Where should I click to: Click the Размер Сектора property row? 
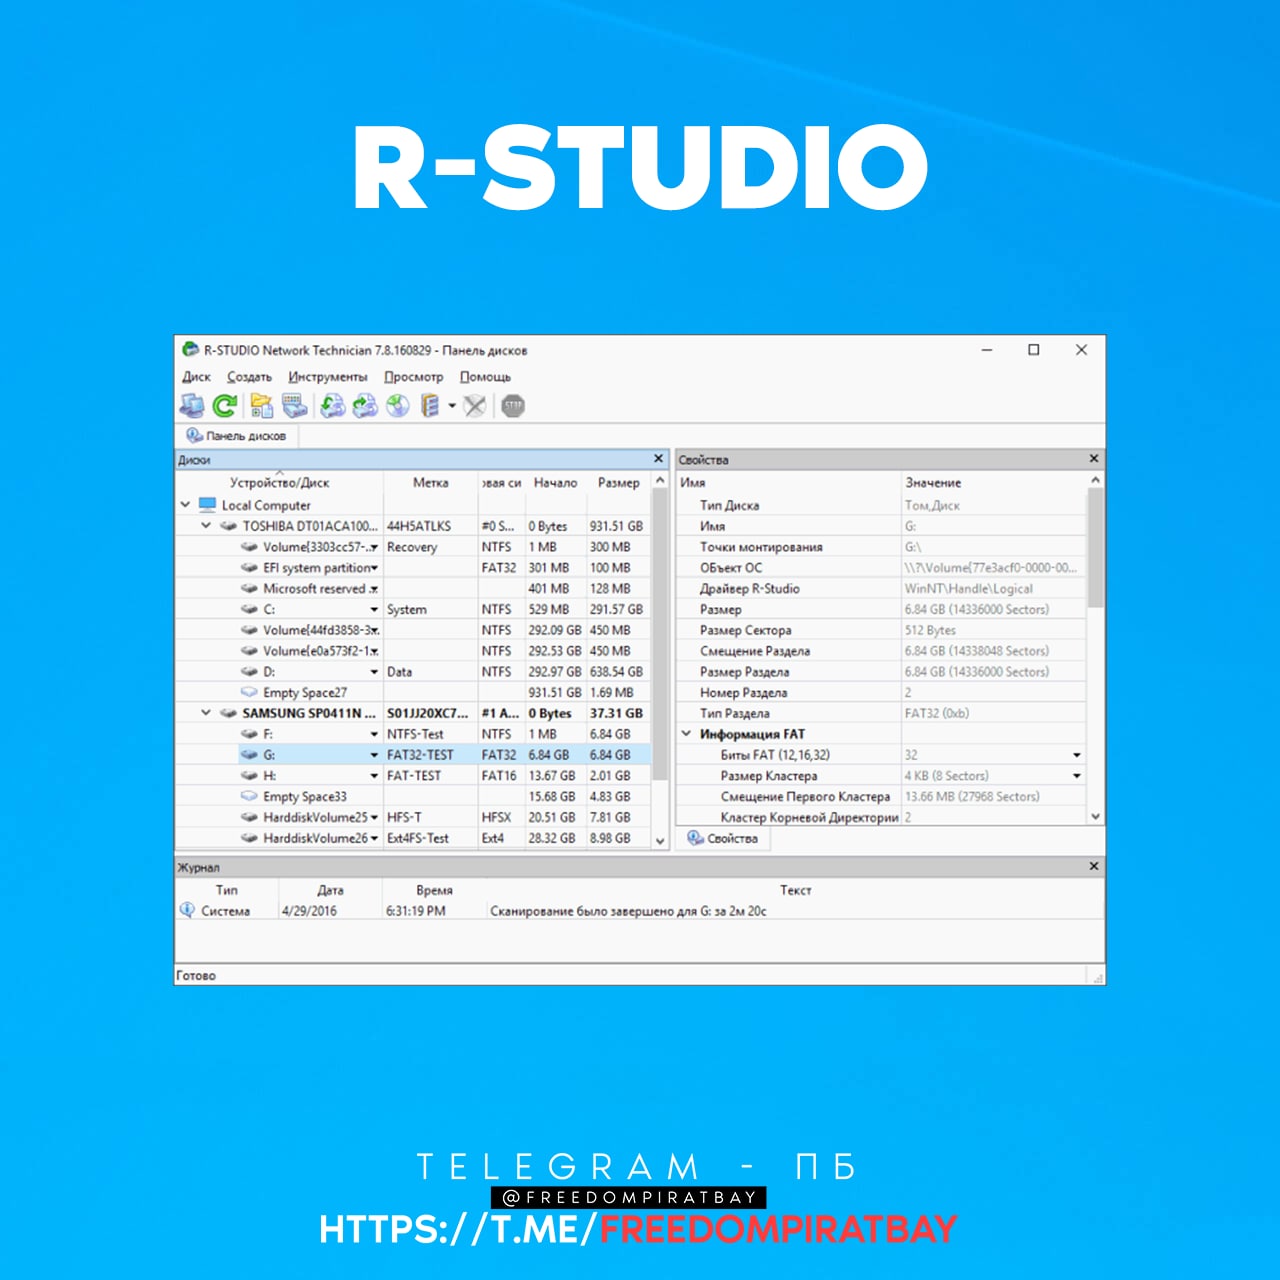click(881, 630)
